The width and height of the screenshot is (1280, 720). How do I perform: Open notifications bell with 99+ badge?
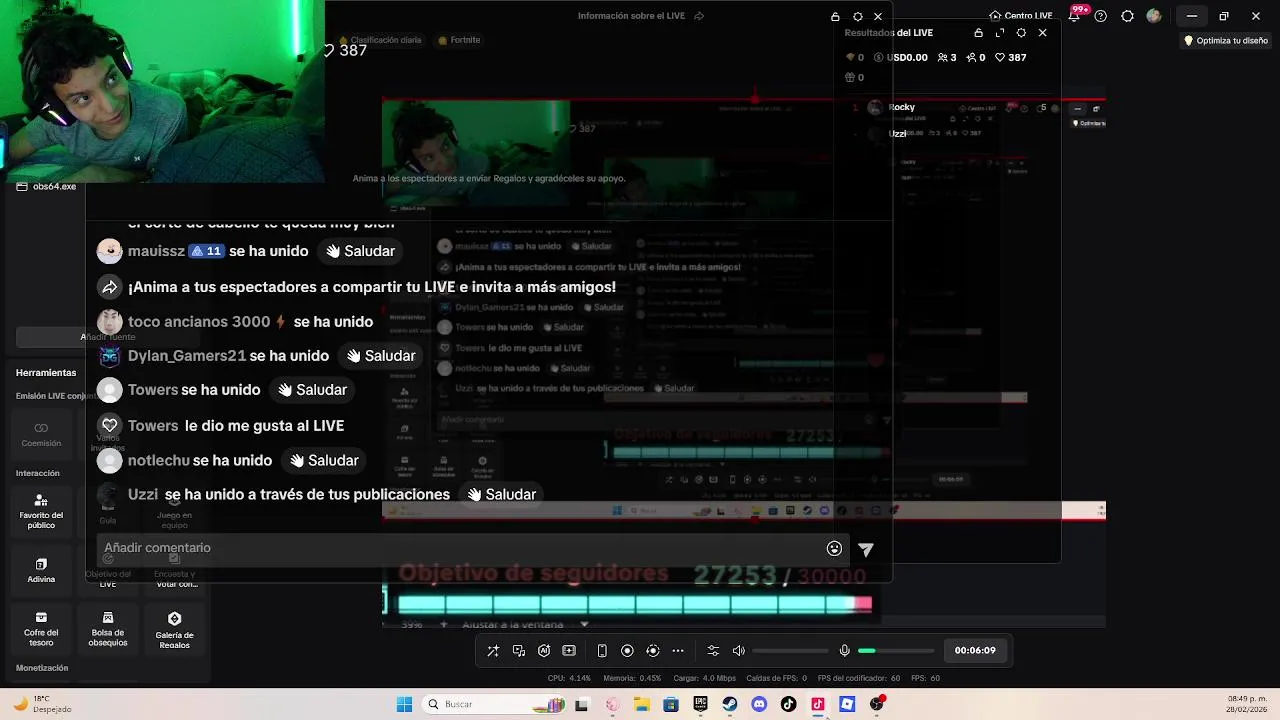[x=1075, y=15]
